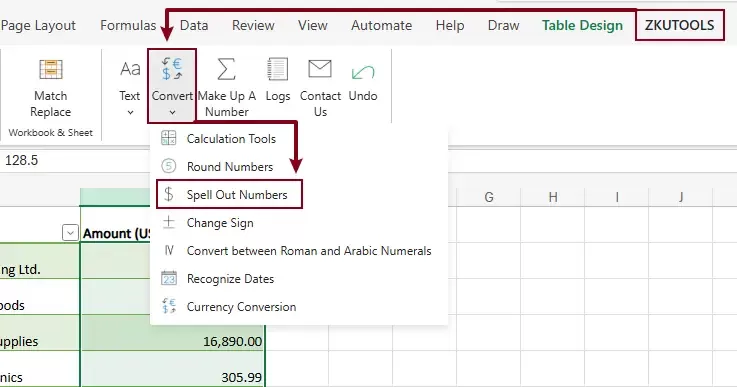
Task: Open the Help tab
Action: (x=450, y=25)
